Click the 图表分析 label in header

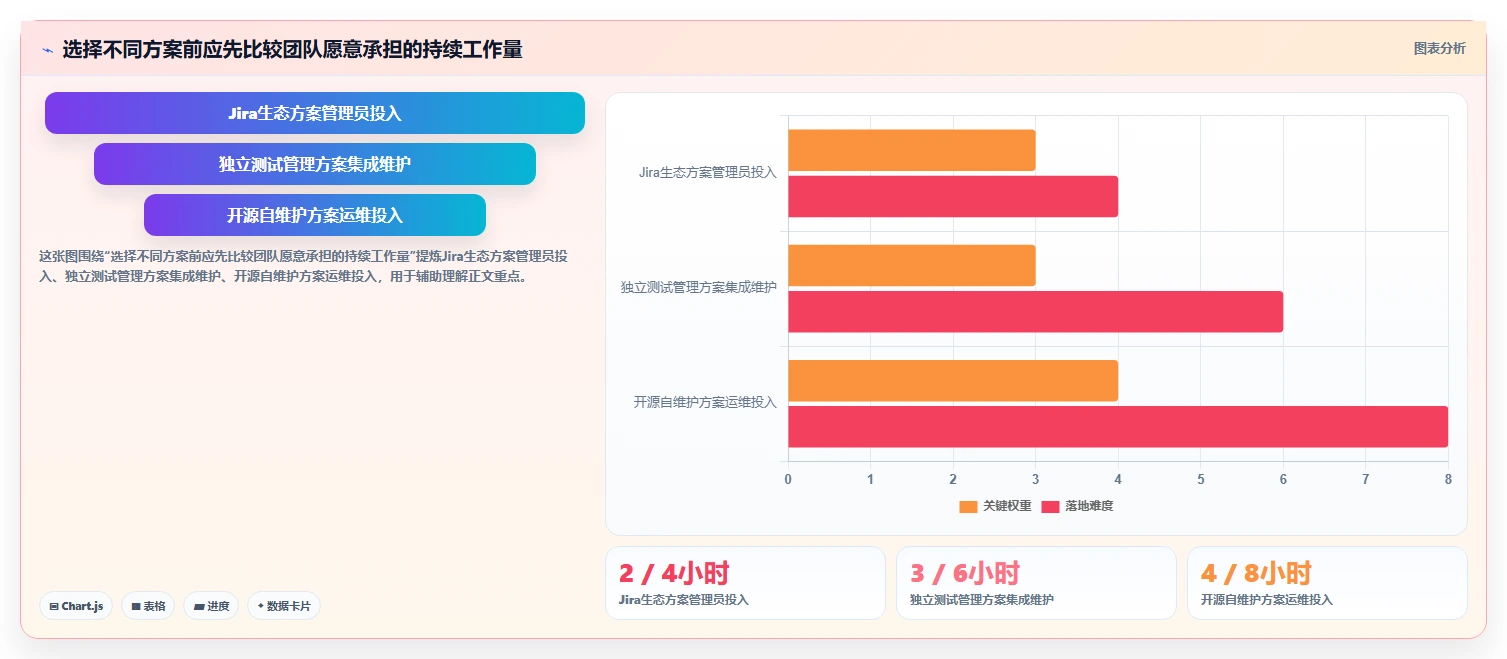pos(1439,48)
